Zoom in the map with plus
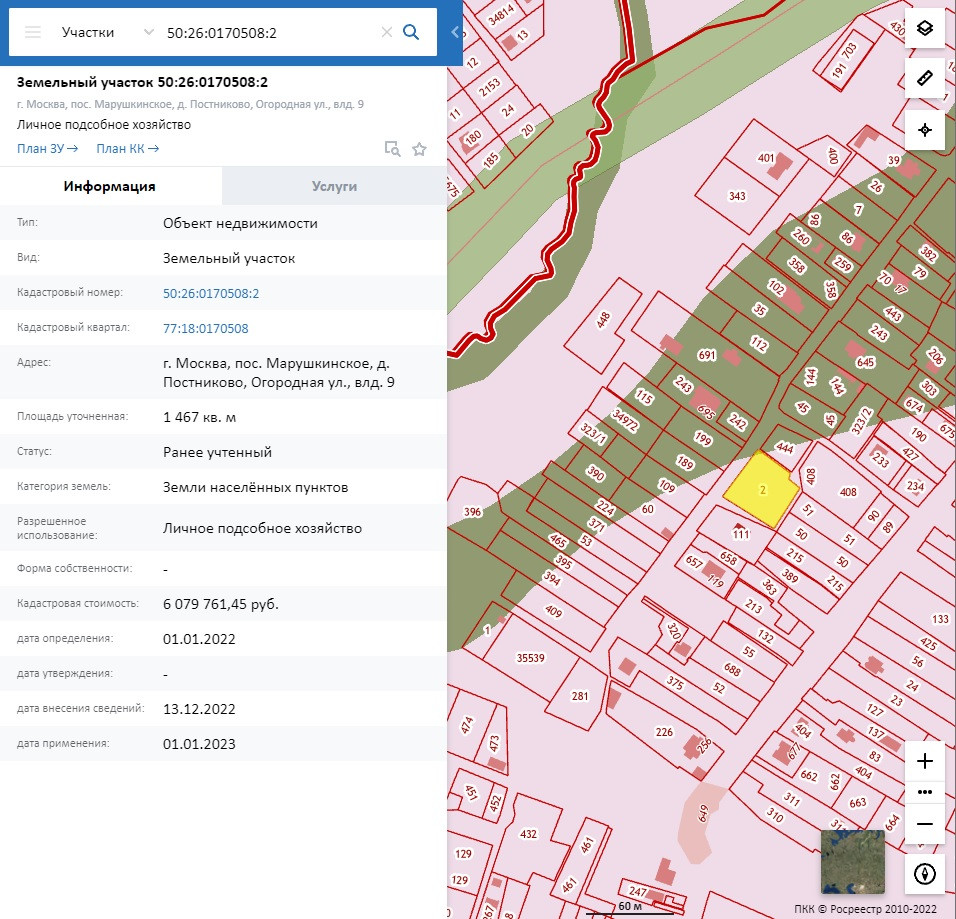The height and width of the screenshot is (919, 956). click(925, 761)
